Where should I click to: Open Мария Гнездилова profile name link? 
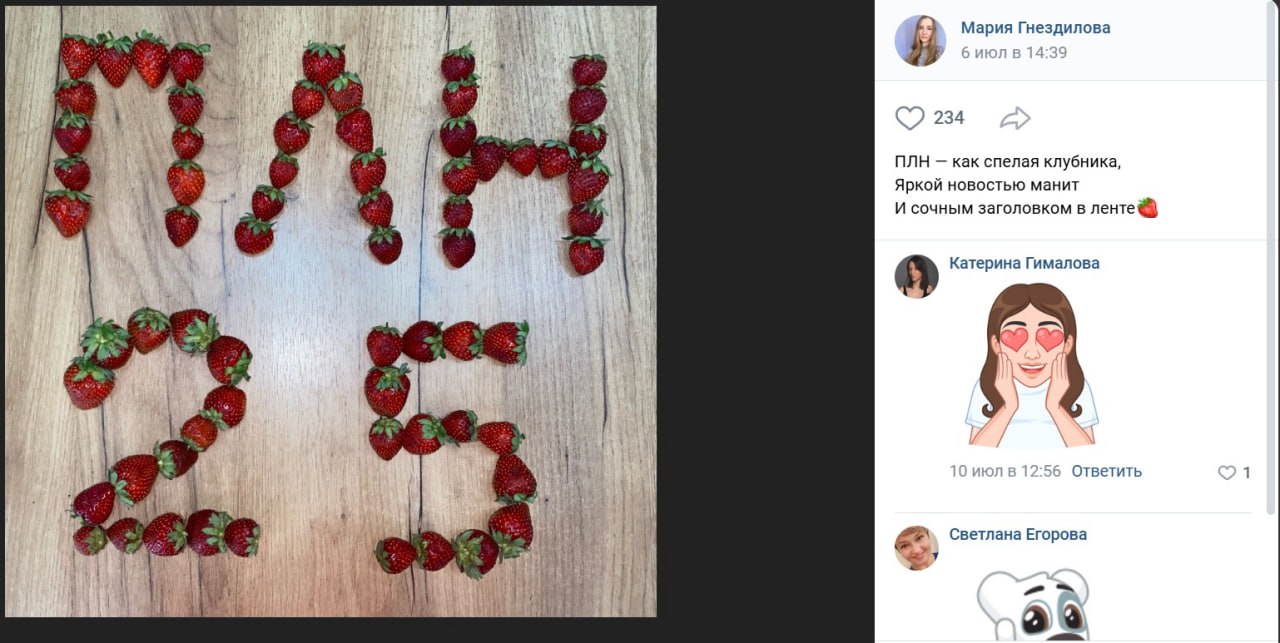1035,28
